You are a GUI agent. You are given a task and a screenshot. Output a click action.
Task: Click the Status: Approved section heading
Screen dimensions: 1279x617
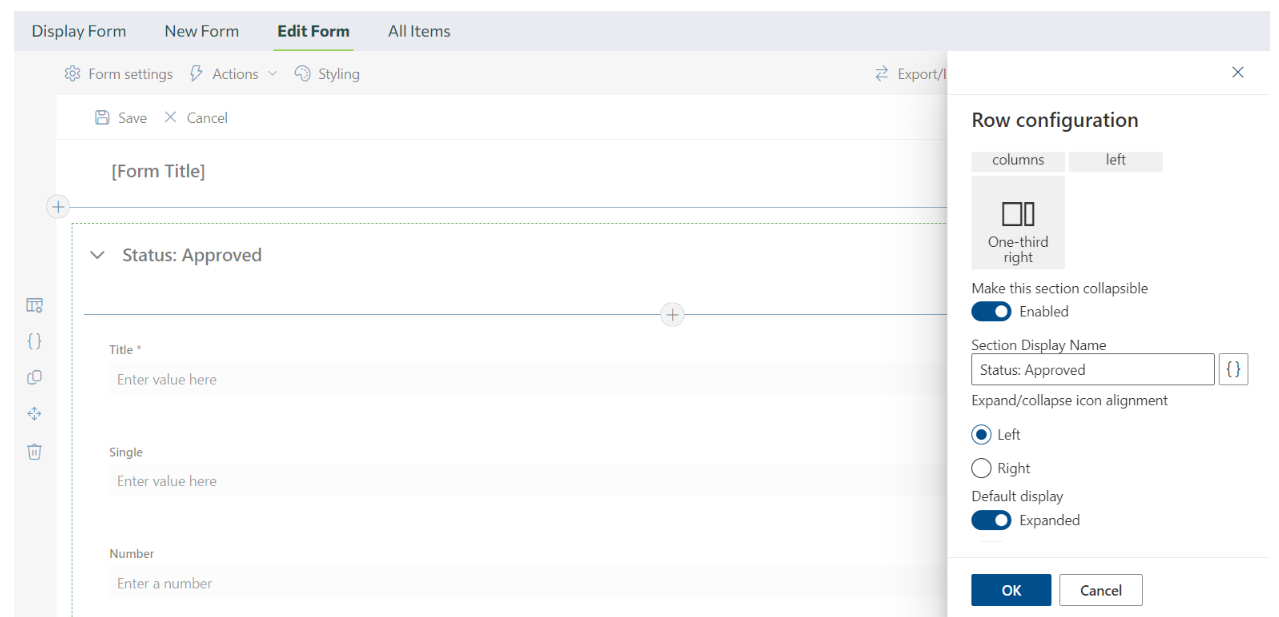(192, 255)
